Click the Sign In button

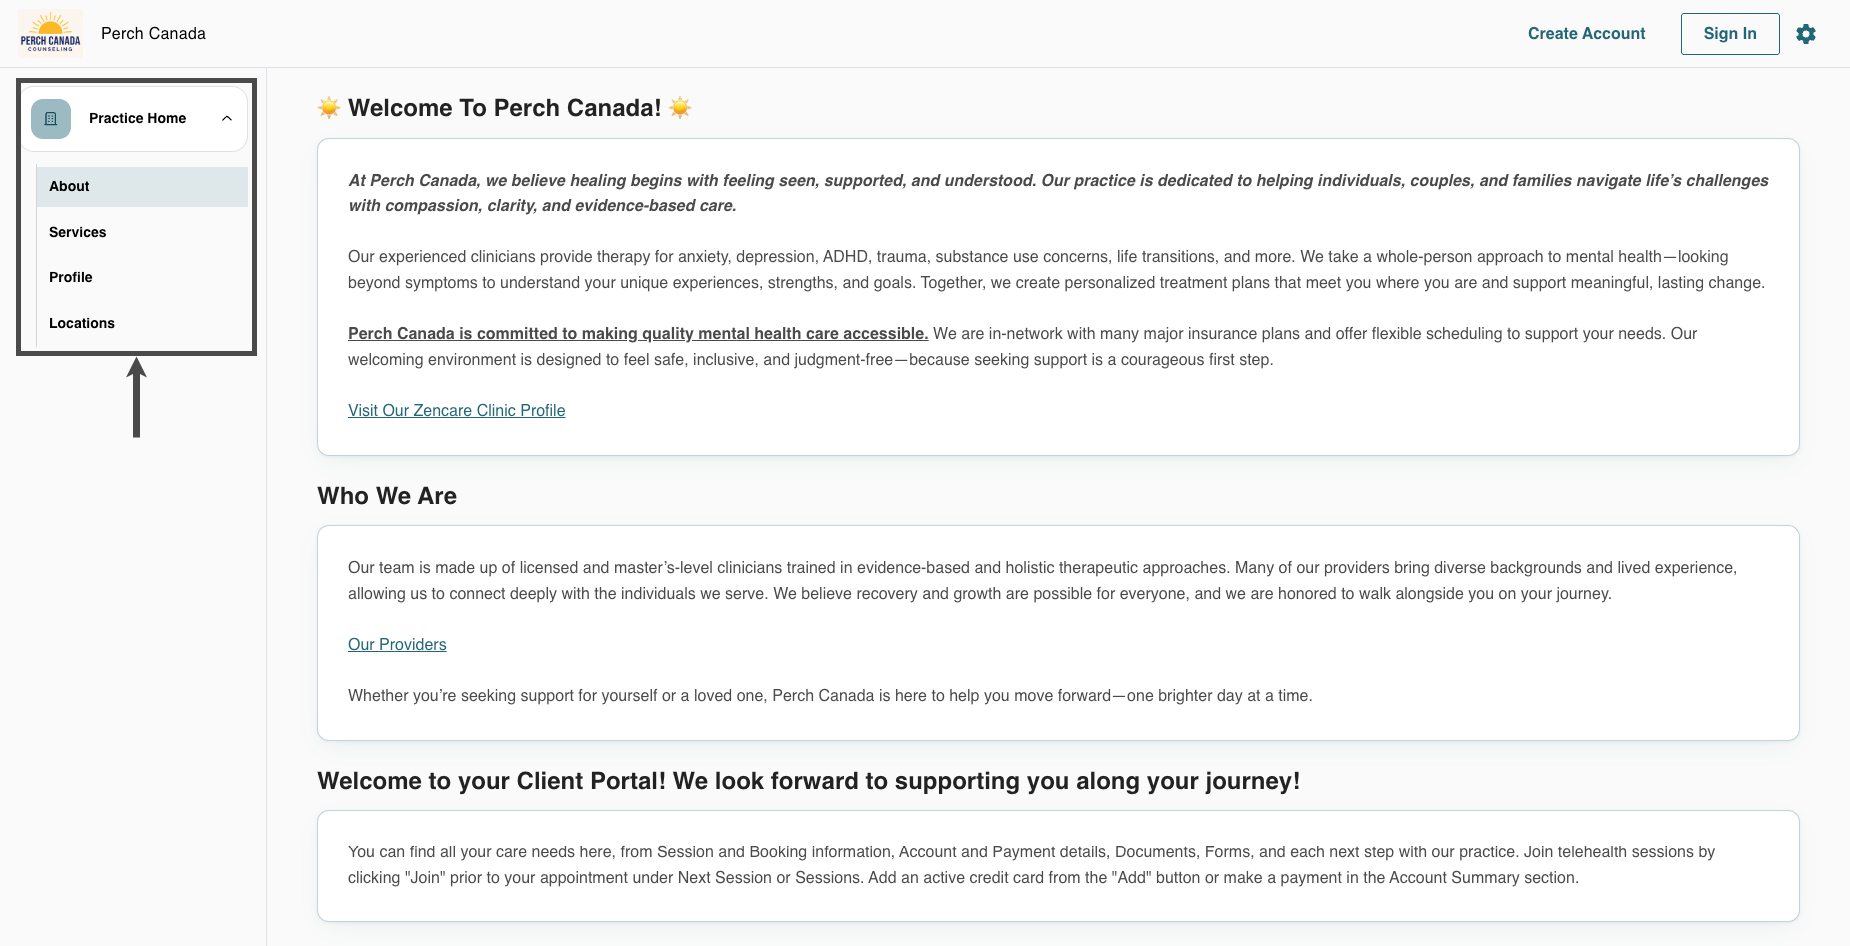pos(1730,34)
